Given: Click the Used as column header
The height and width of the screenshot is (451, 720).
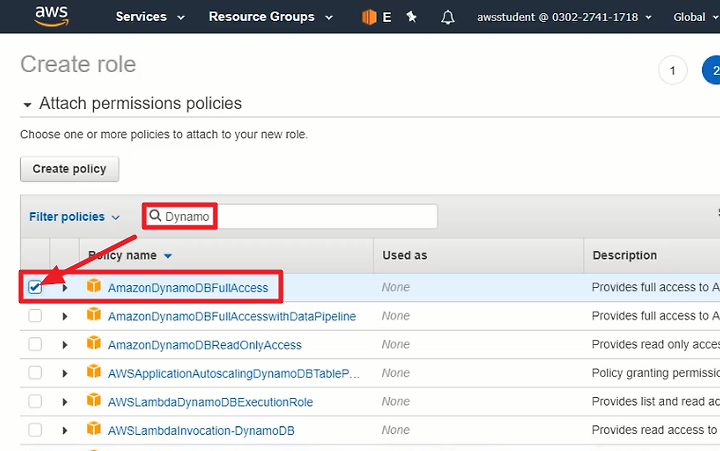Looking at the screenshot, I should pos(405,255).
